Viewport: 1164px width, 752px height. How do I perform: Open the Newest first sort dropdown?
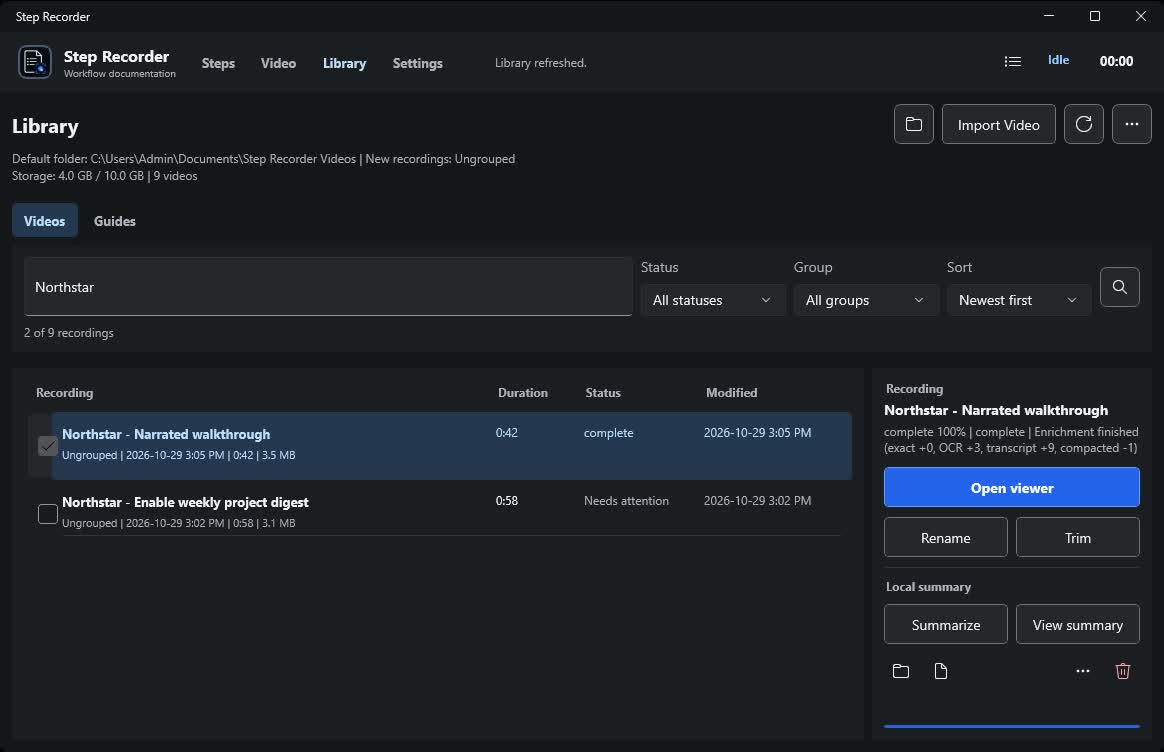[1018, 300]
